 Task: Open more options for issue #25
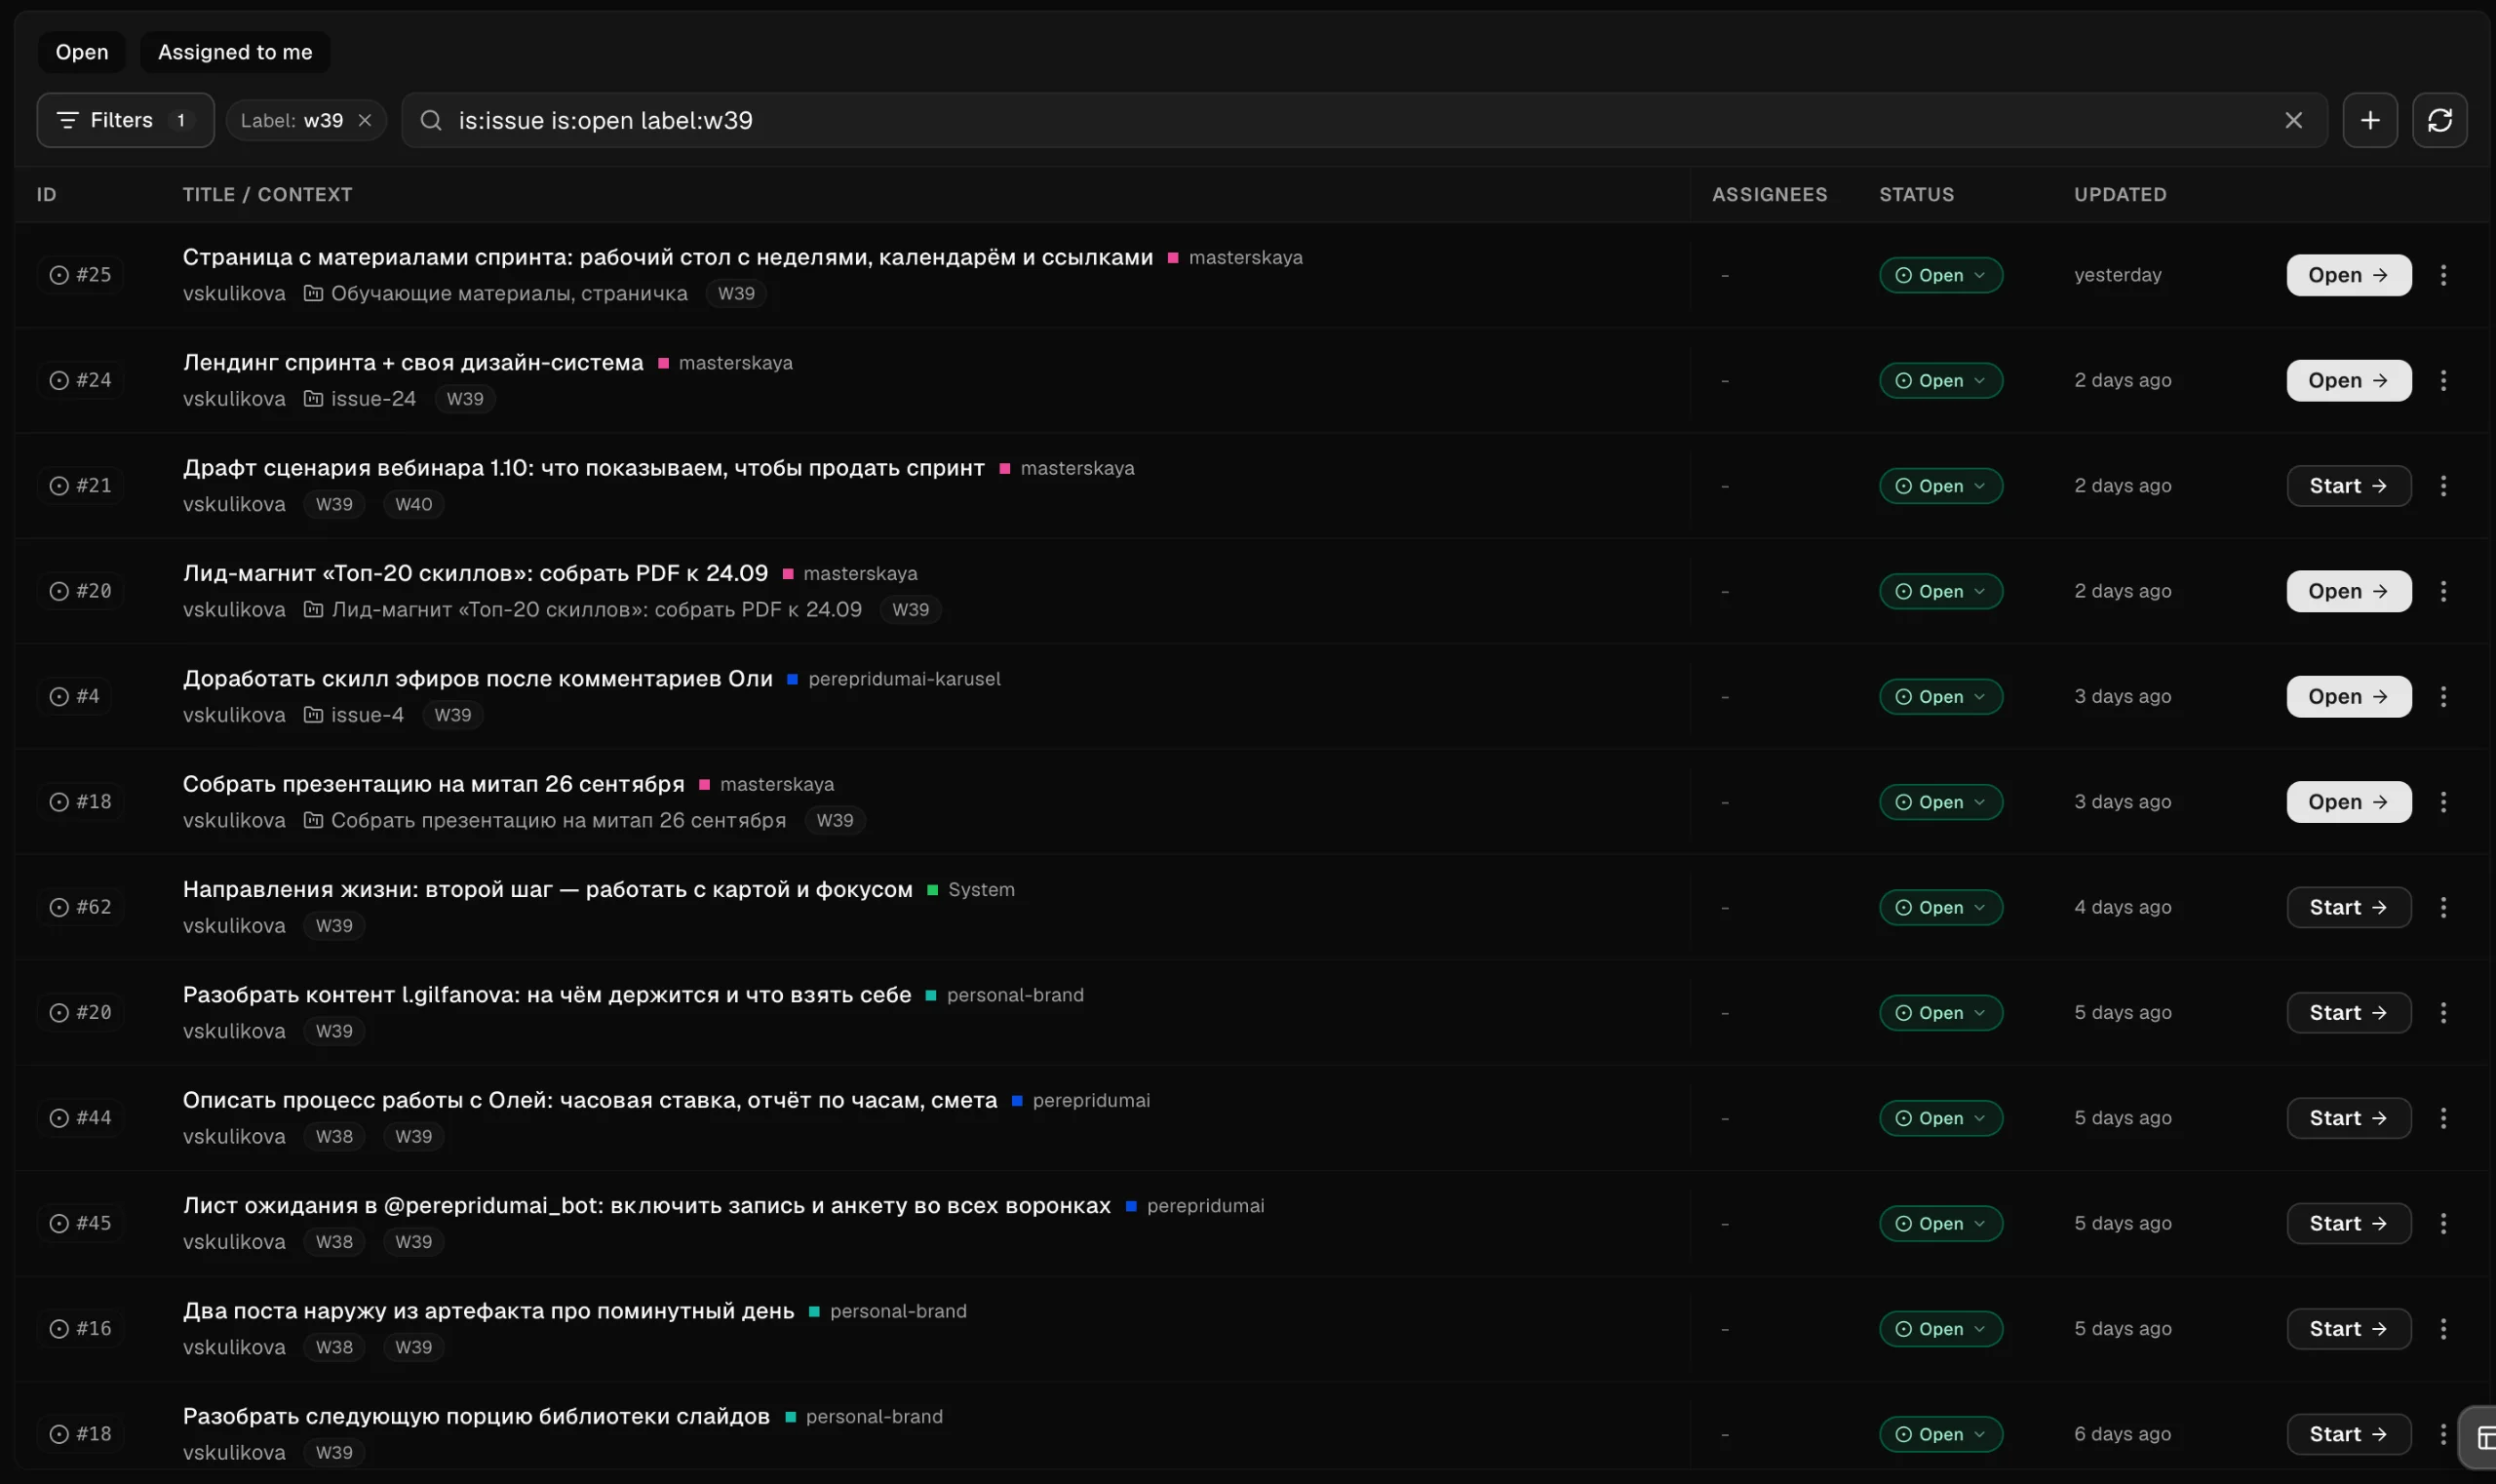click(x=2443, y=275)
